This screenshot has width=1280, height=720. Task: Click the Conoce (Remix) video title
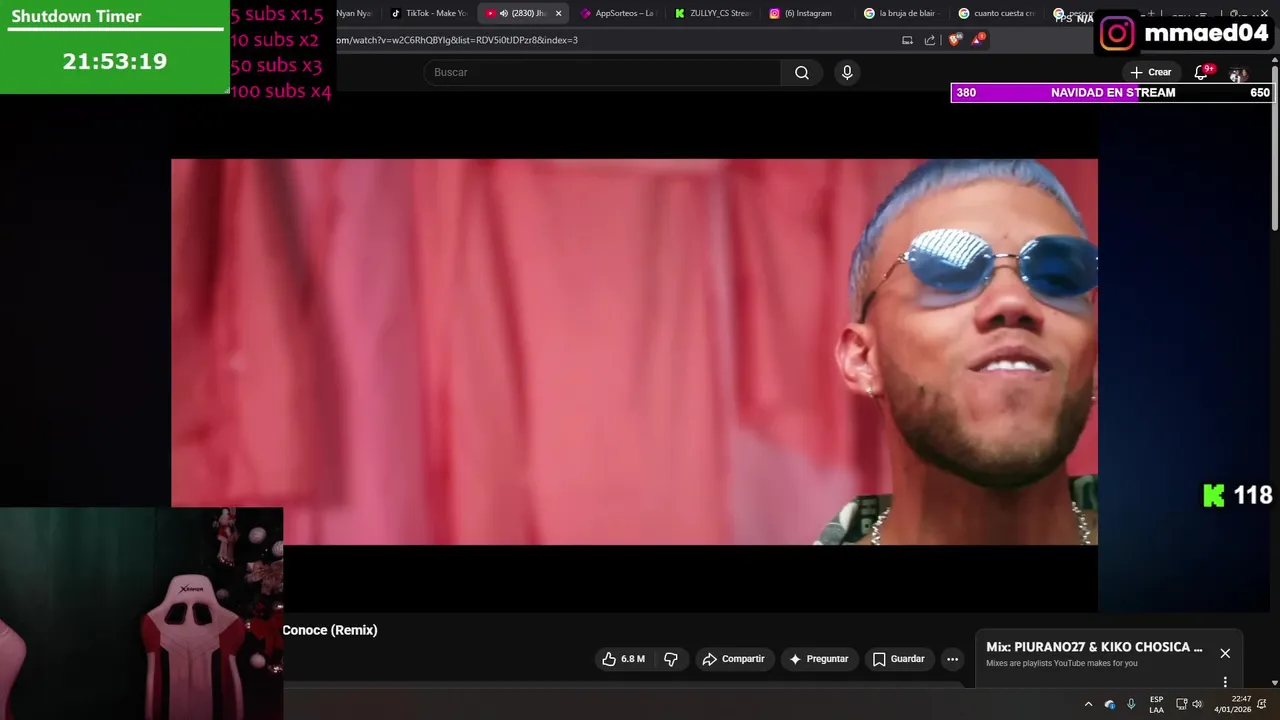tap(330, 630)
